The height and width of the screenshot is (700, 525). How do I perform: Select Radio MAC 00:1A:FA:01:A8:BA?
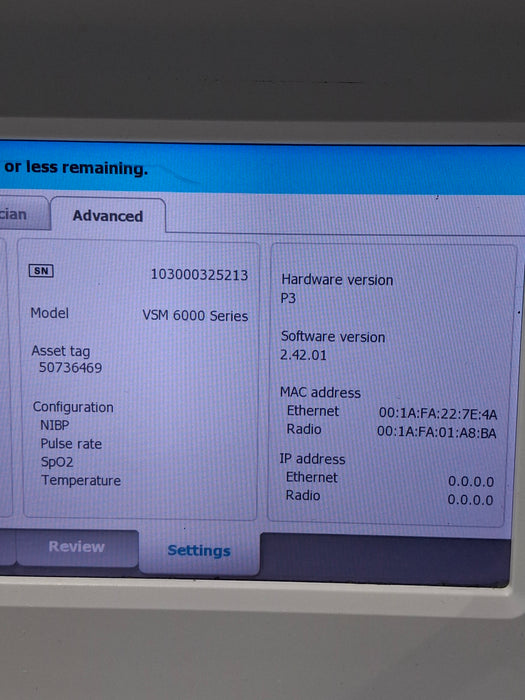[x=436, y=432]
